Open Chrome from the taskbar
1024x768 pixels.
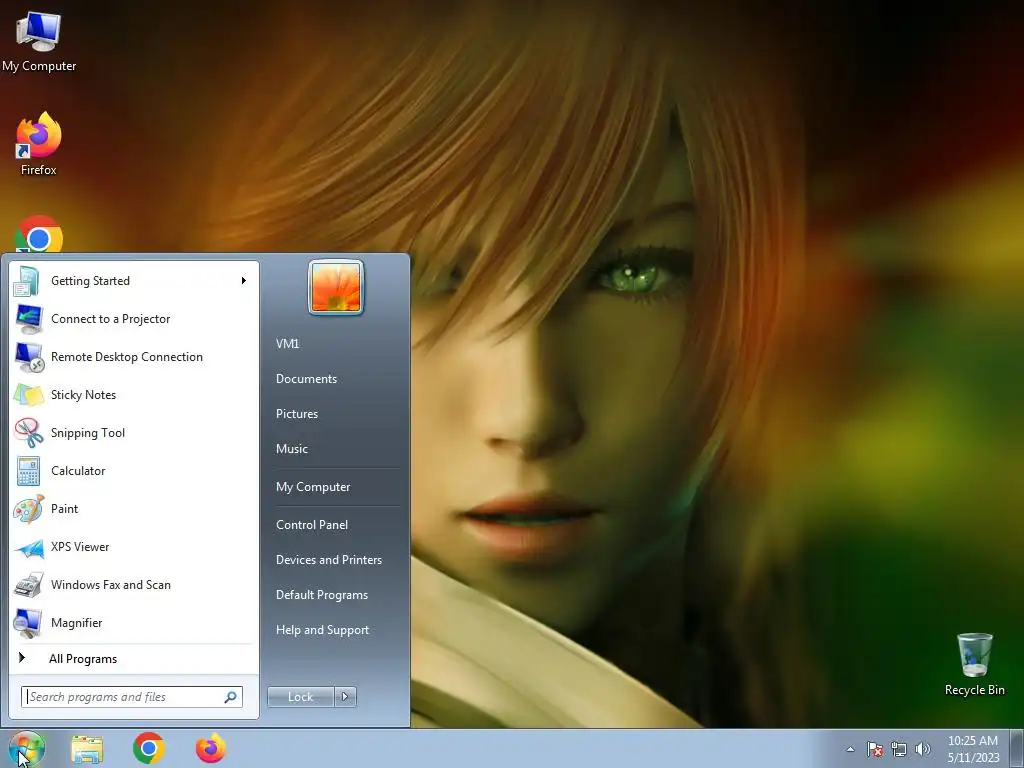point(148,748)
